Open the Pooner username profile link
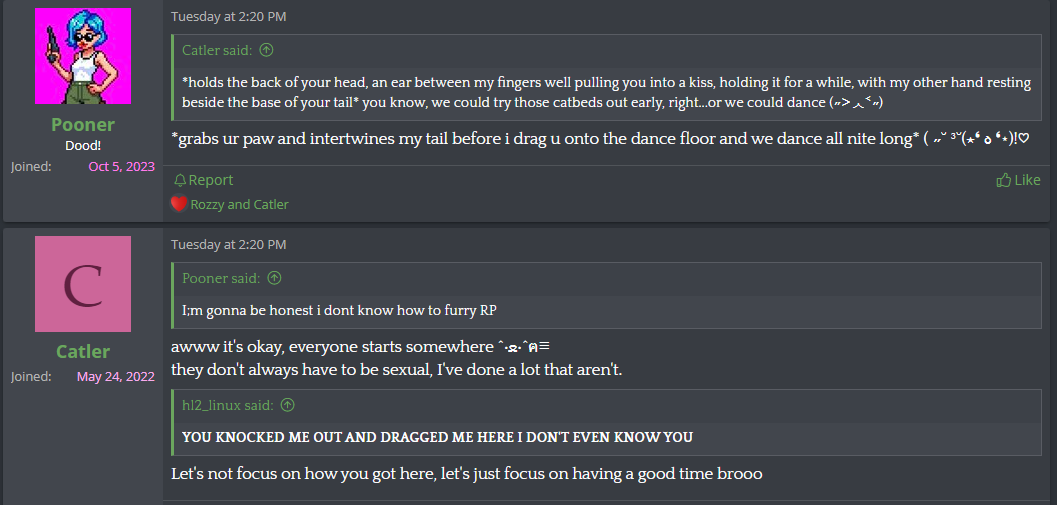 (83, 125)
